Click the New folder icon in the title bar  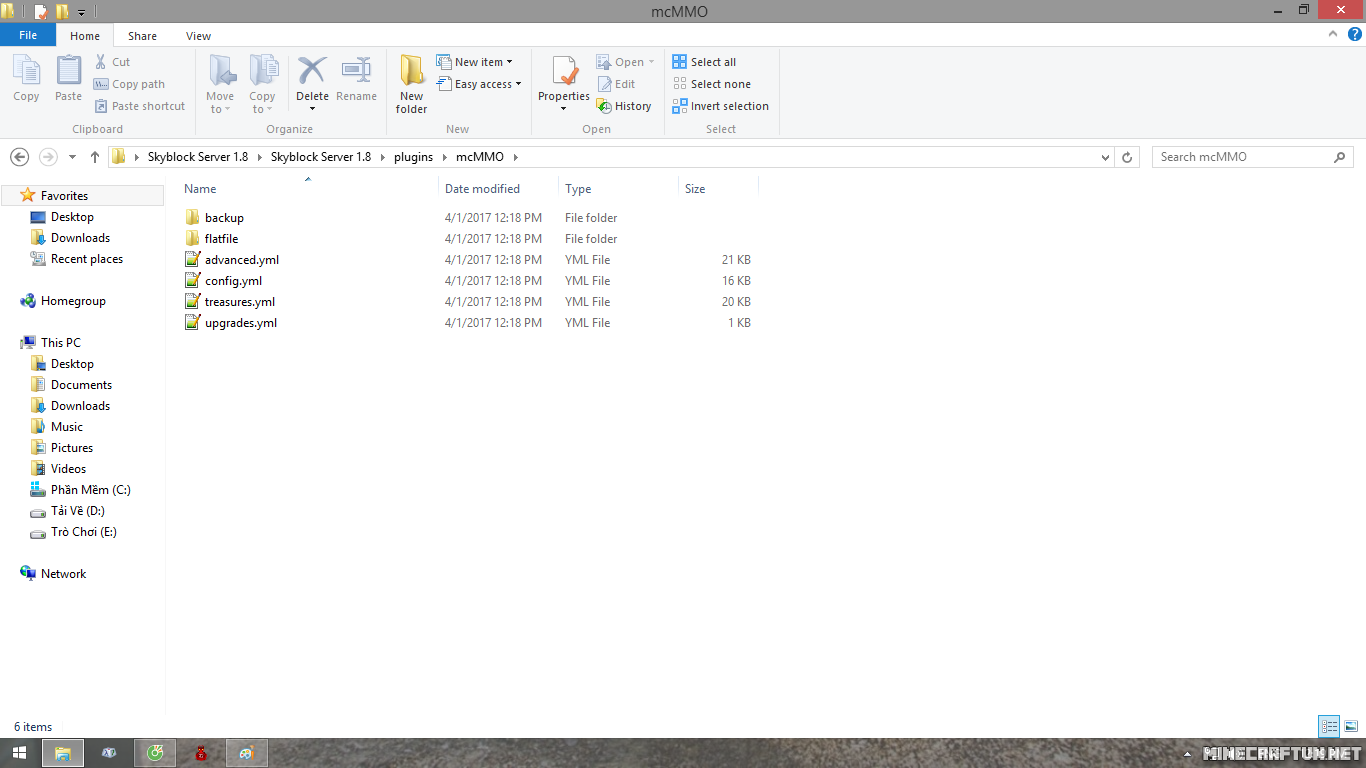tap(62, 11)
